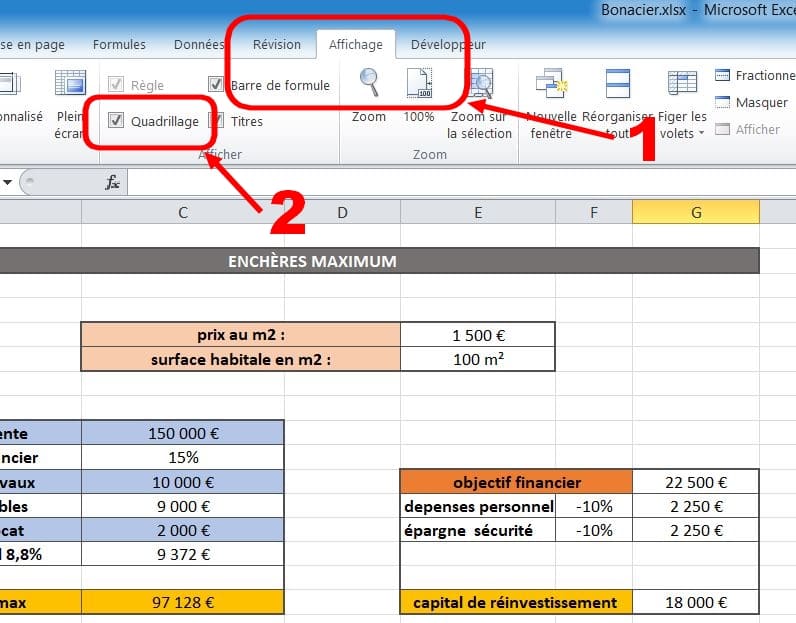Screen dimensions: 796x623
Task: Toggle the Règle checkbox
Action: 116,84
